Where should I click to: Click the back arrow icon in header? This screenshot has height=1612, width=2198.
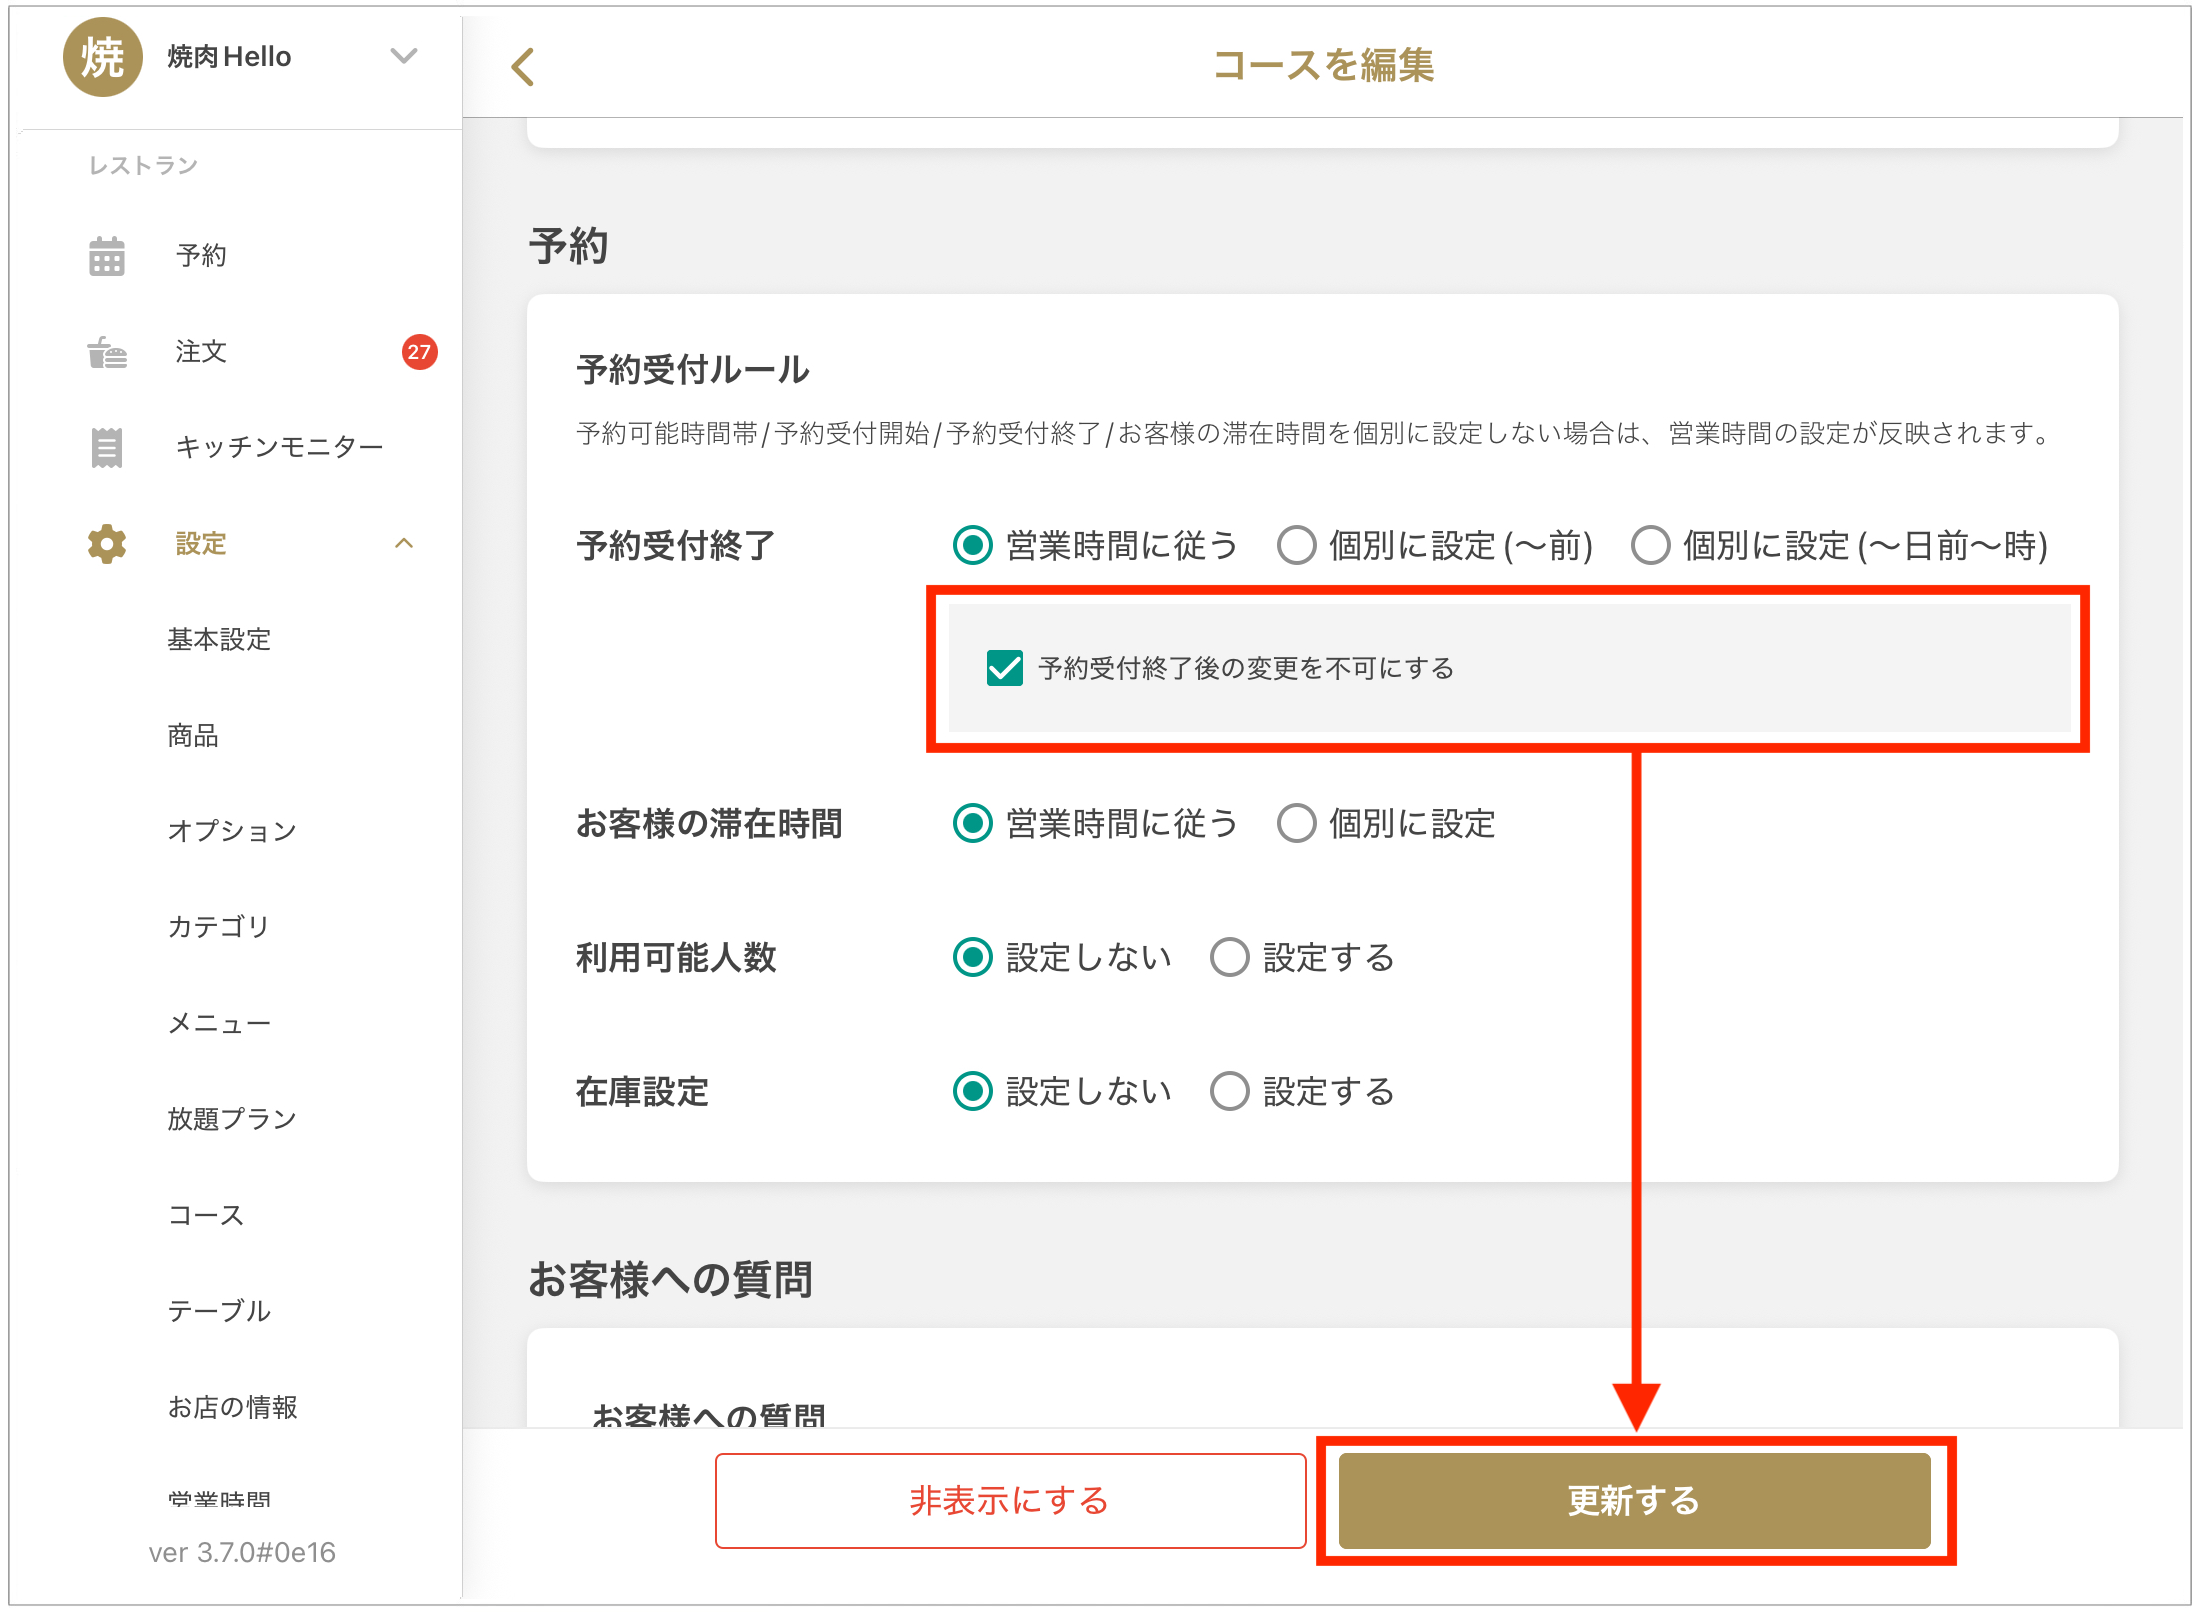pos(523,67)
